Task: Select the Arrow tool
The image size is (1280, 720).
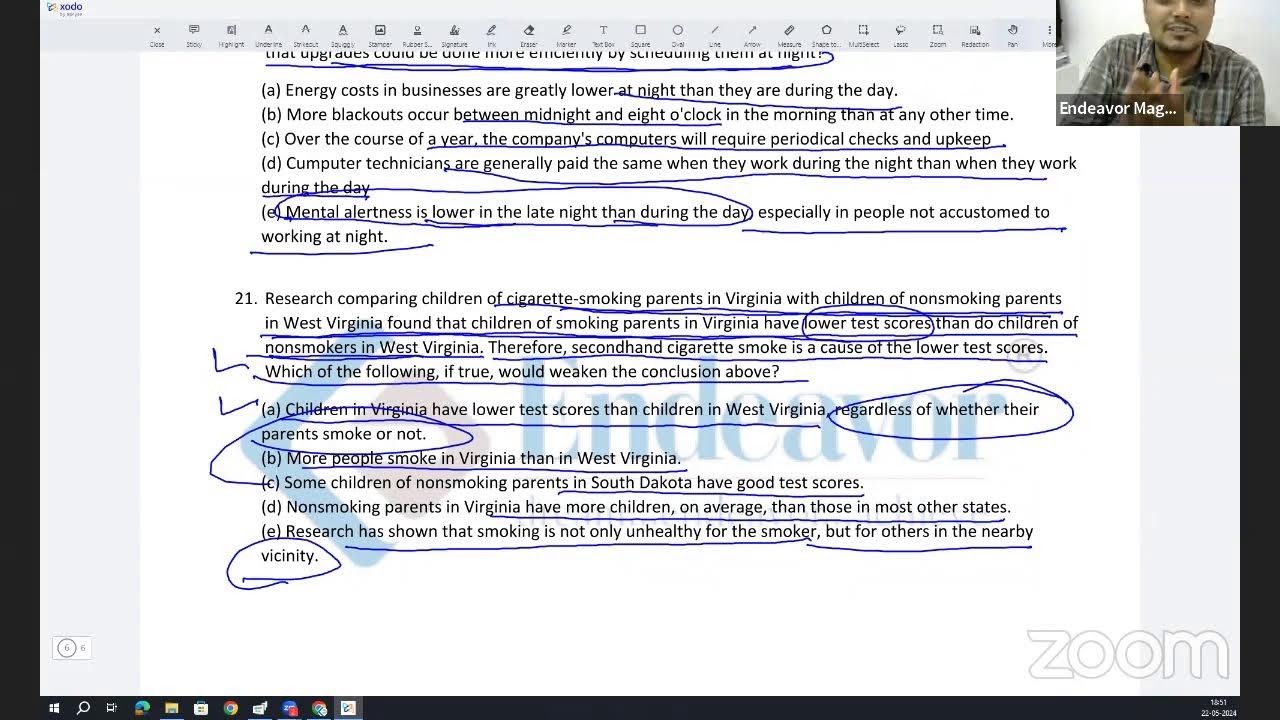Action: coord(752,35)
